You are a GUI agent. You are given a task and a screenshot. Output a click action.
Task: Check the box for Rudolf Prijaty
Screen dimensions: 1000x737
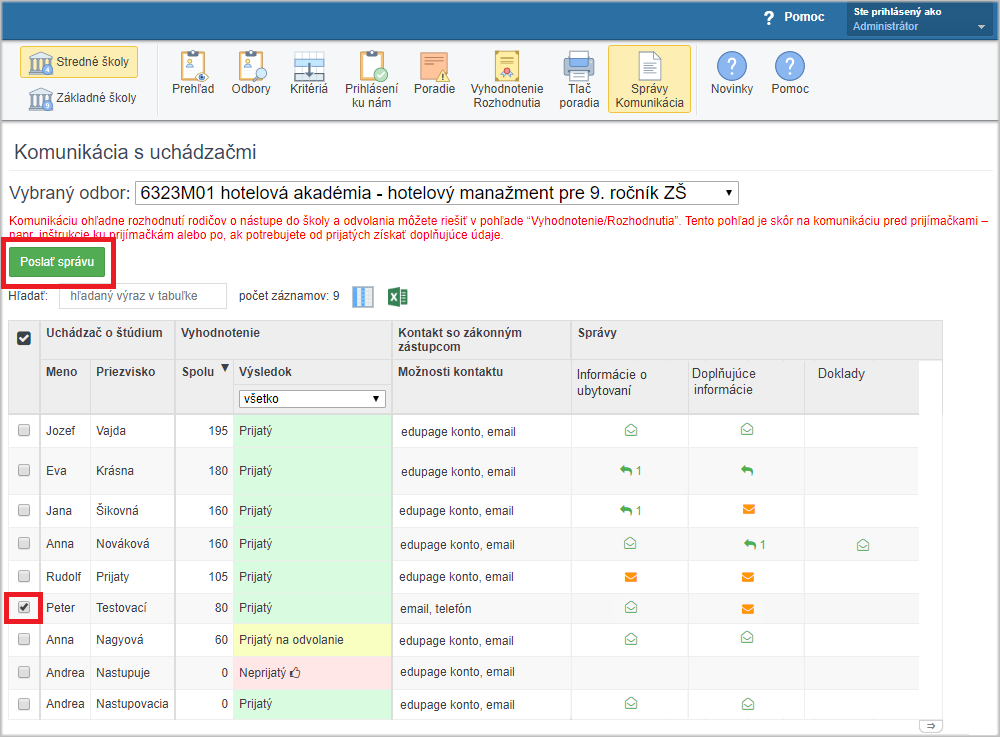point(24,576)
